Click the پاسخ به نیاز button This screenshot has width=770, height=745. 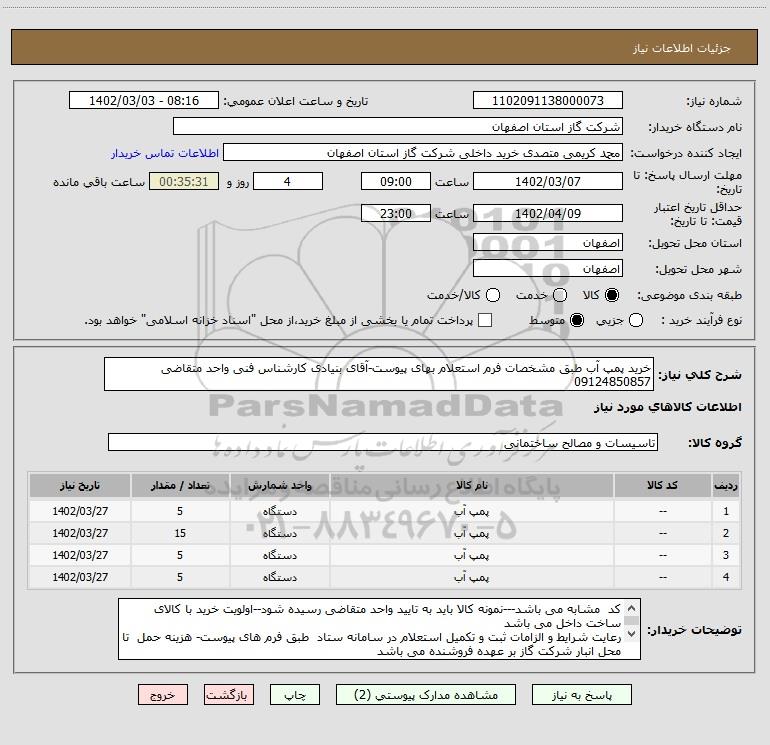pos(582,695)
